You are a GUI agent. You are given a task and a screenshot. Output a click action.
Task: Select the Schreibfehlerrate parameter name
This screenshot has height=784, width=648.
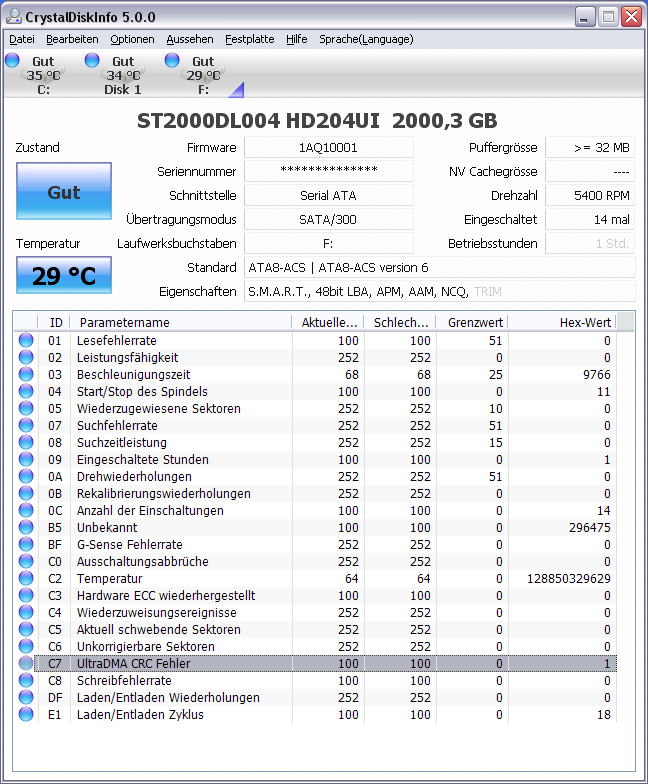pyautogui.click(x=124, y=680)
